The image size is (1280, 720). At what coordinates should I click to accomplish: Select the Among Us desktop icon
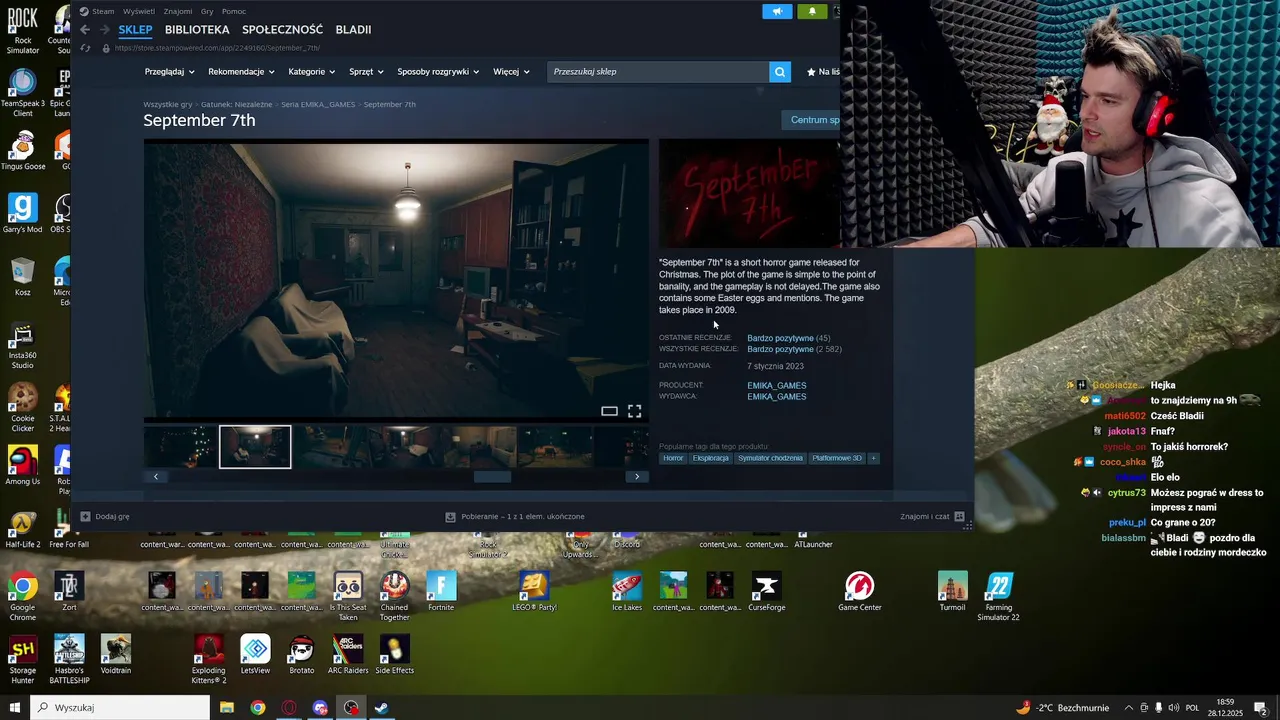pos(22,466)
